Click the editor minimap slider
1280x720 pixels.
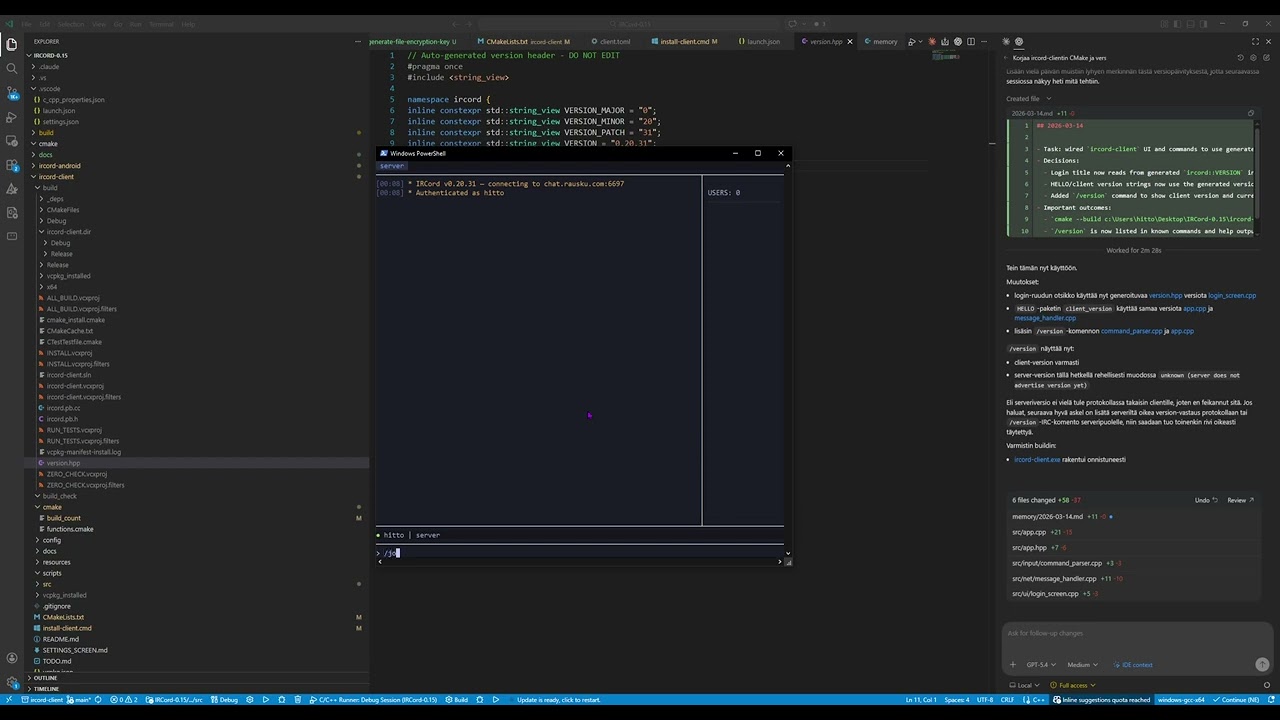(946, 56)
